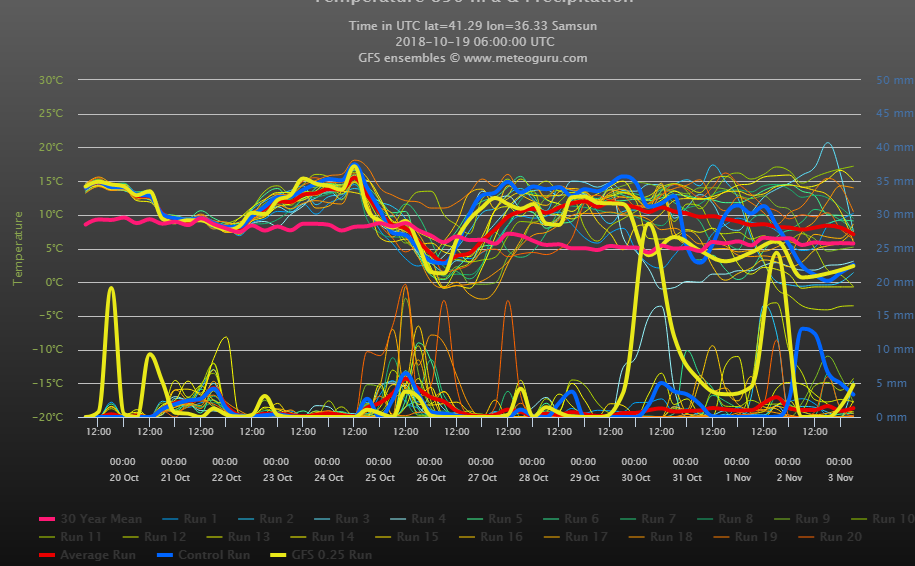915x566 pixels.
Task: Click the 20°C axis label
Action: [x=51, y=147]
